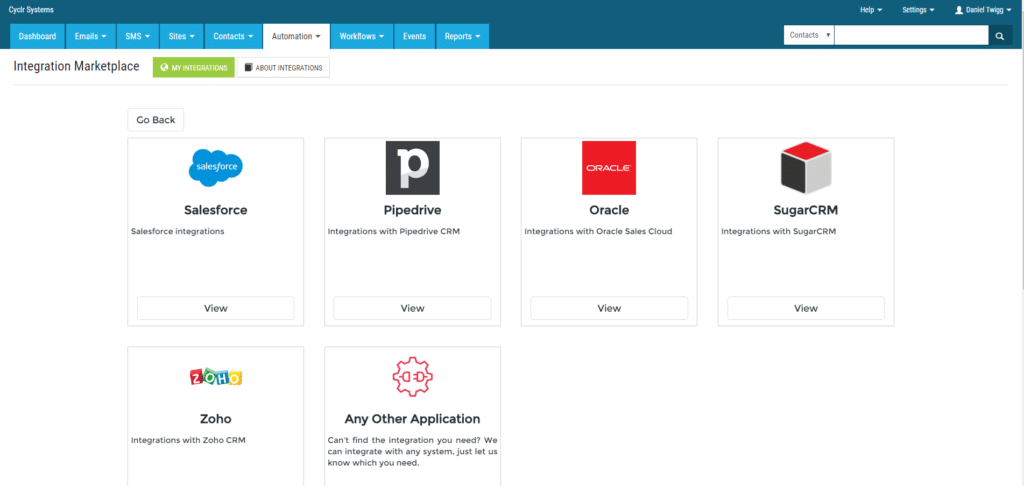Open the SMS dropdown menu

click(138, 37)
